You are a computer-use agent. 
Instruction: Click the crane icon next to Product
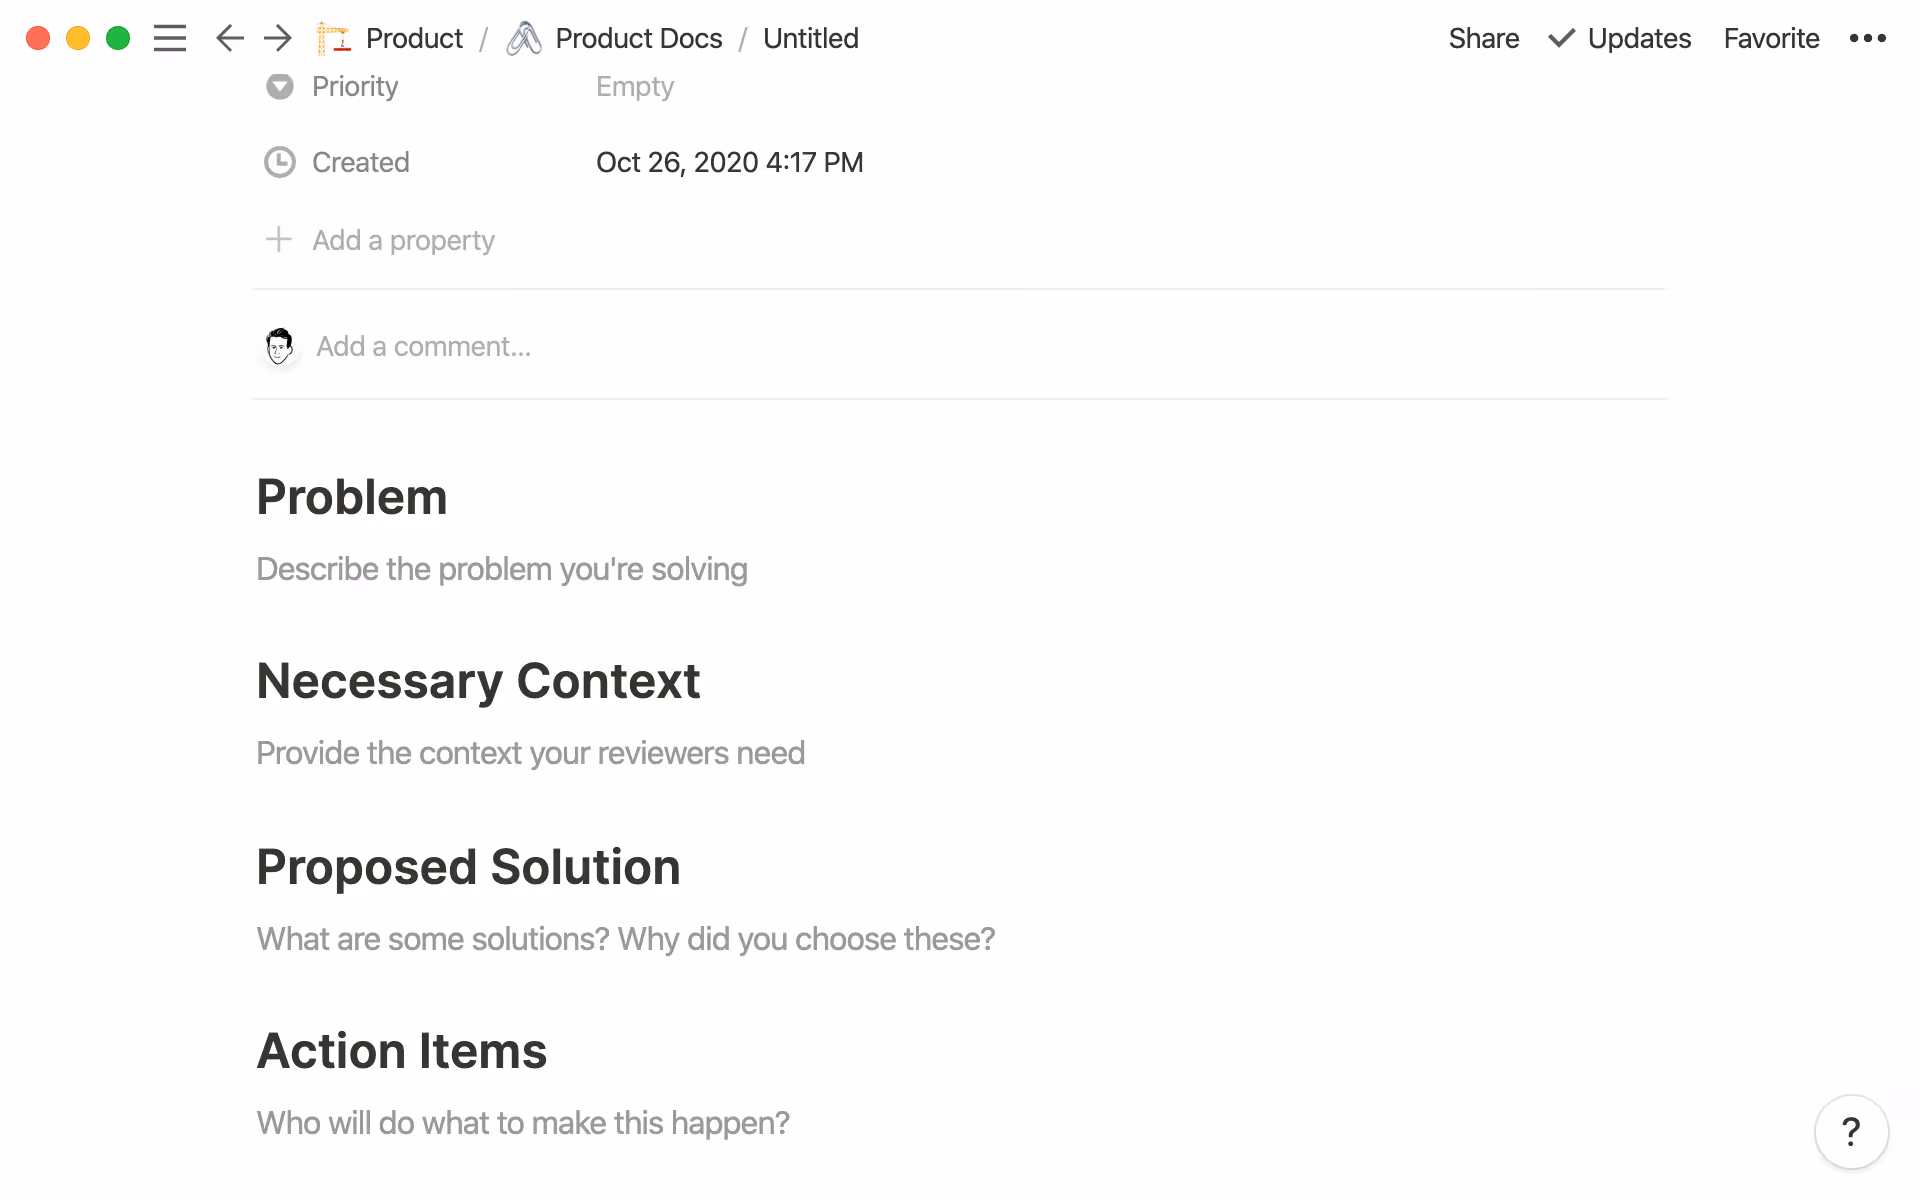[335, 38]
